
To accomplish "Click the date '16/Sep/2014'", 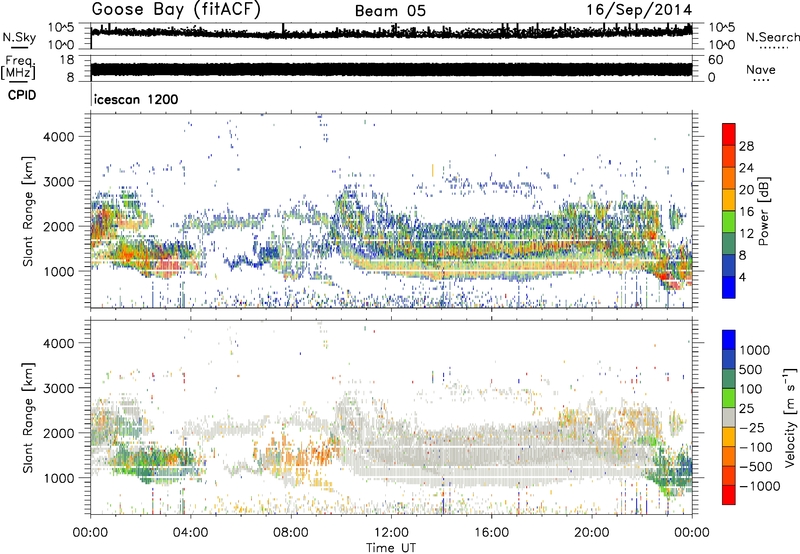I will point(639,10).
